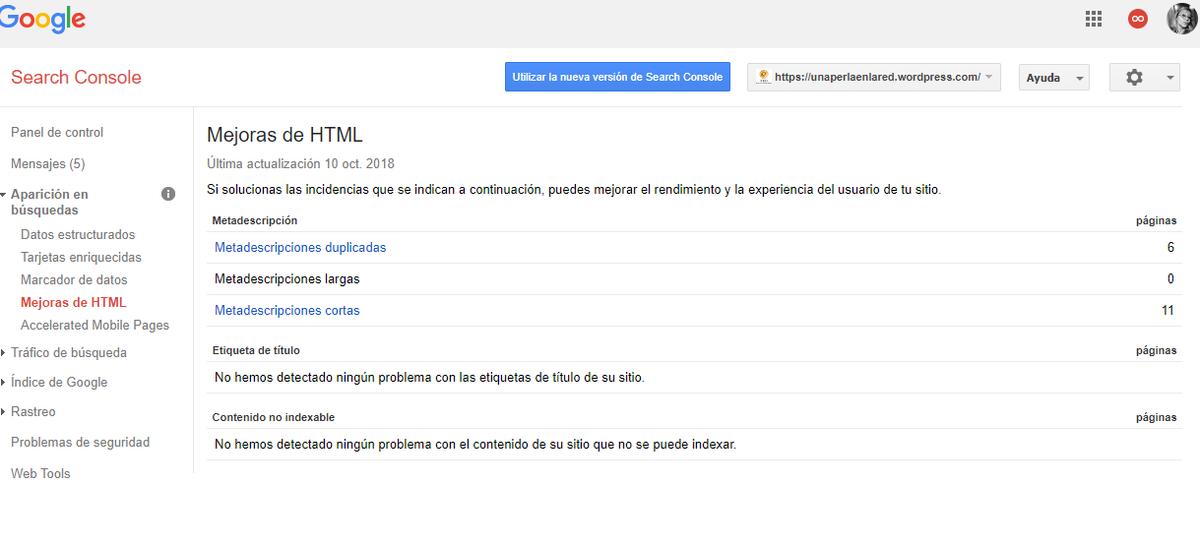Collapse the Aparición en búsquedas section
The height and width of the screenshot is (546, 1200).
3,195
